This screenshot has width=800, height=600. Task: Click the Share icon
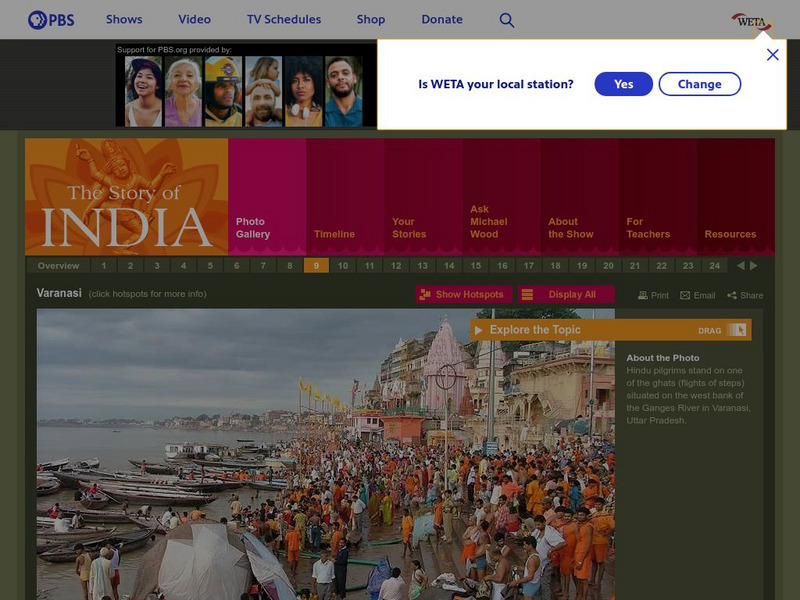pos(732,296)
